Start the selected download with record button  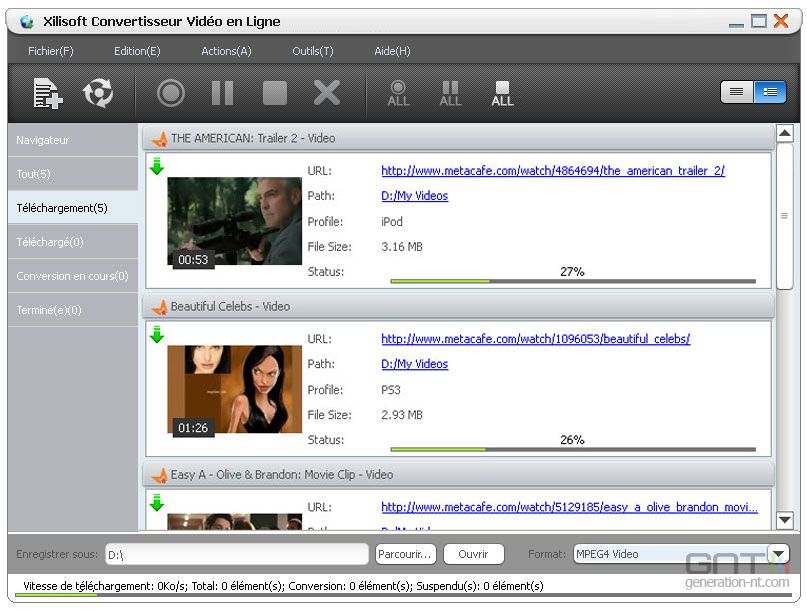(171, 93)
